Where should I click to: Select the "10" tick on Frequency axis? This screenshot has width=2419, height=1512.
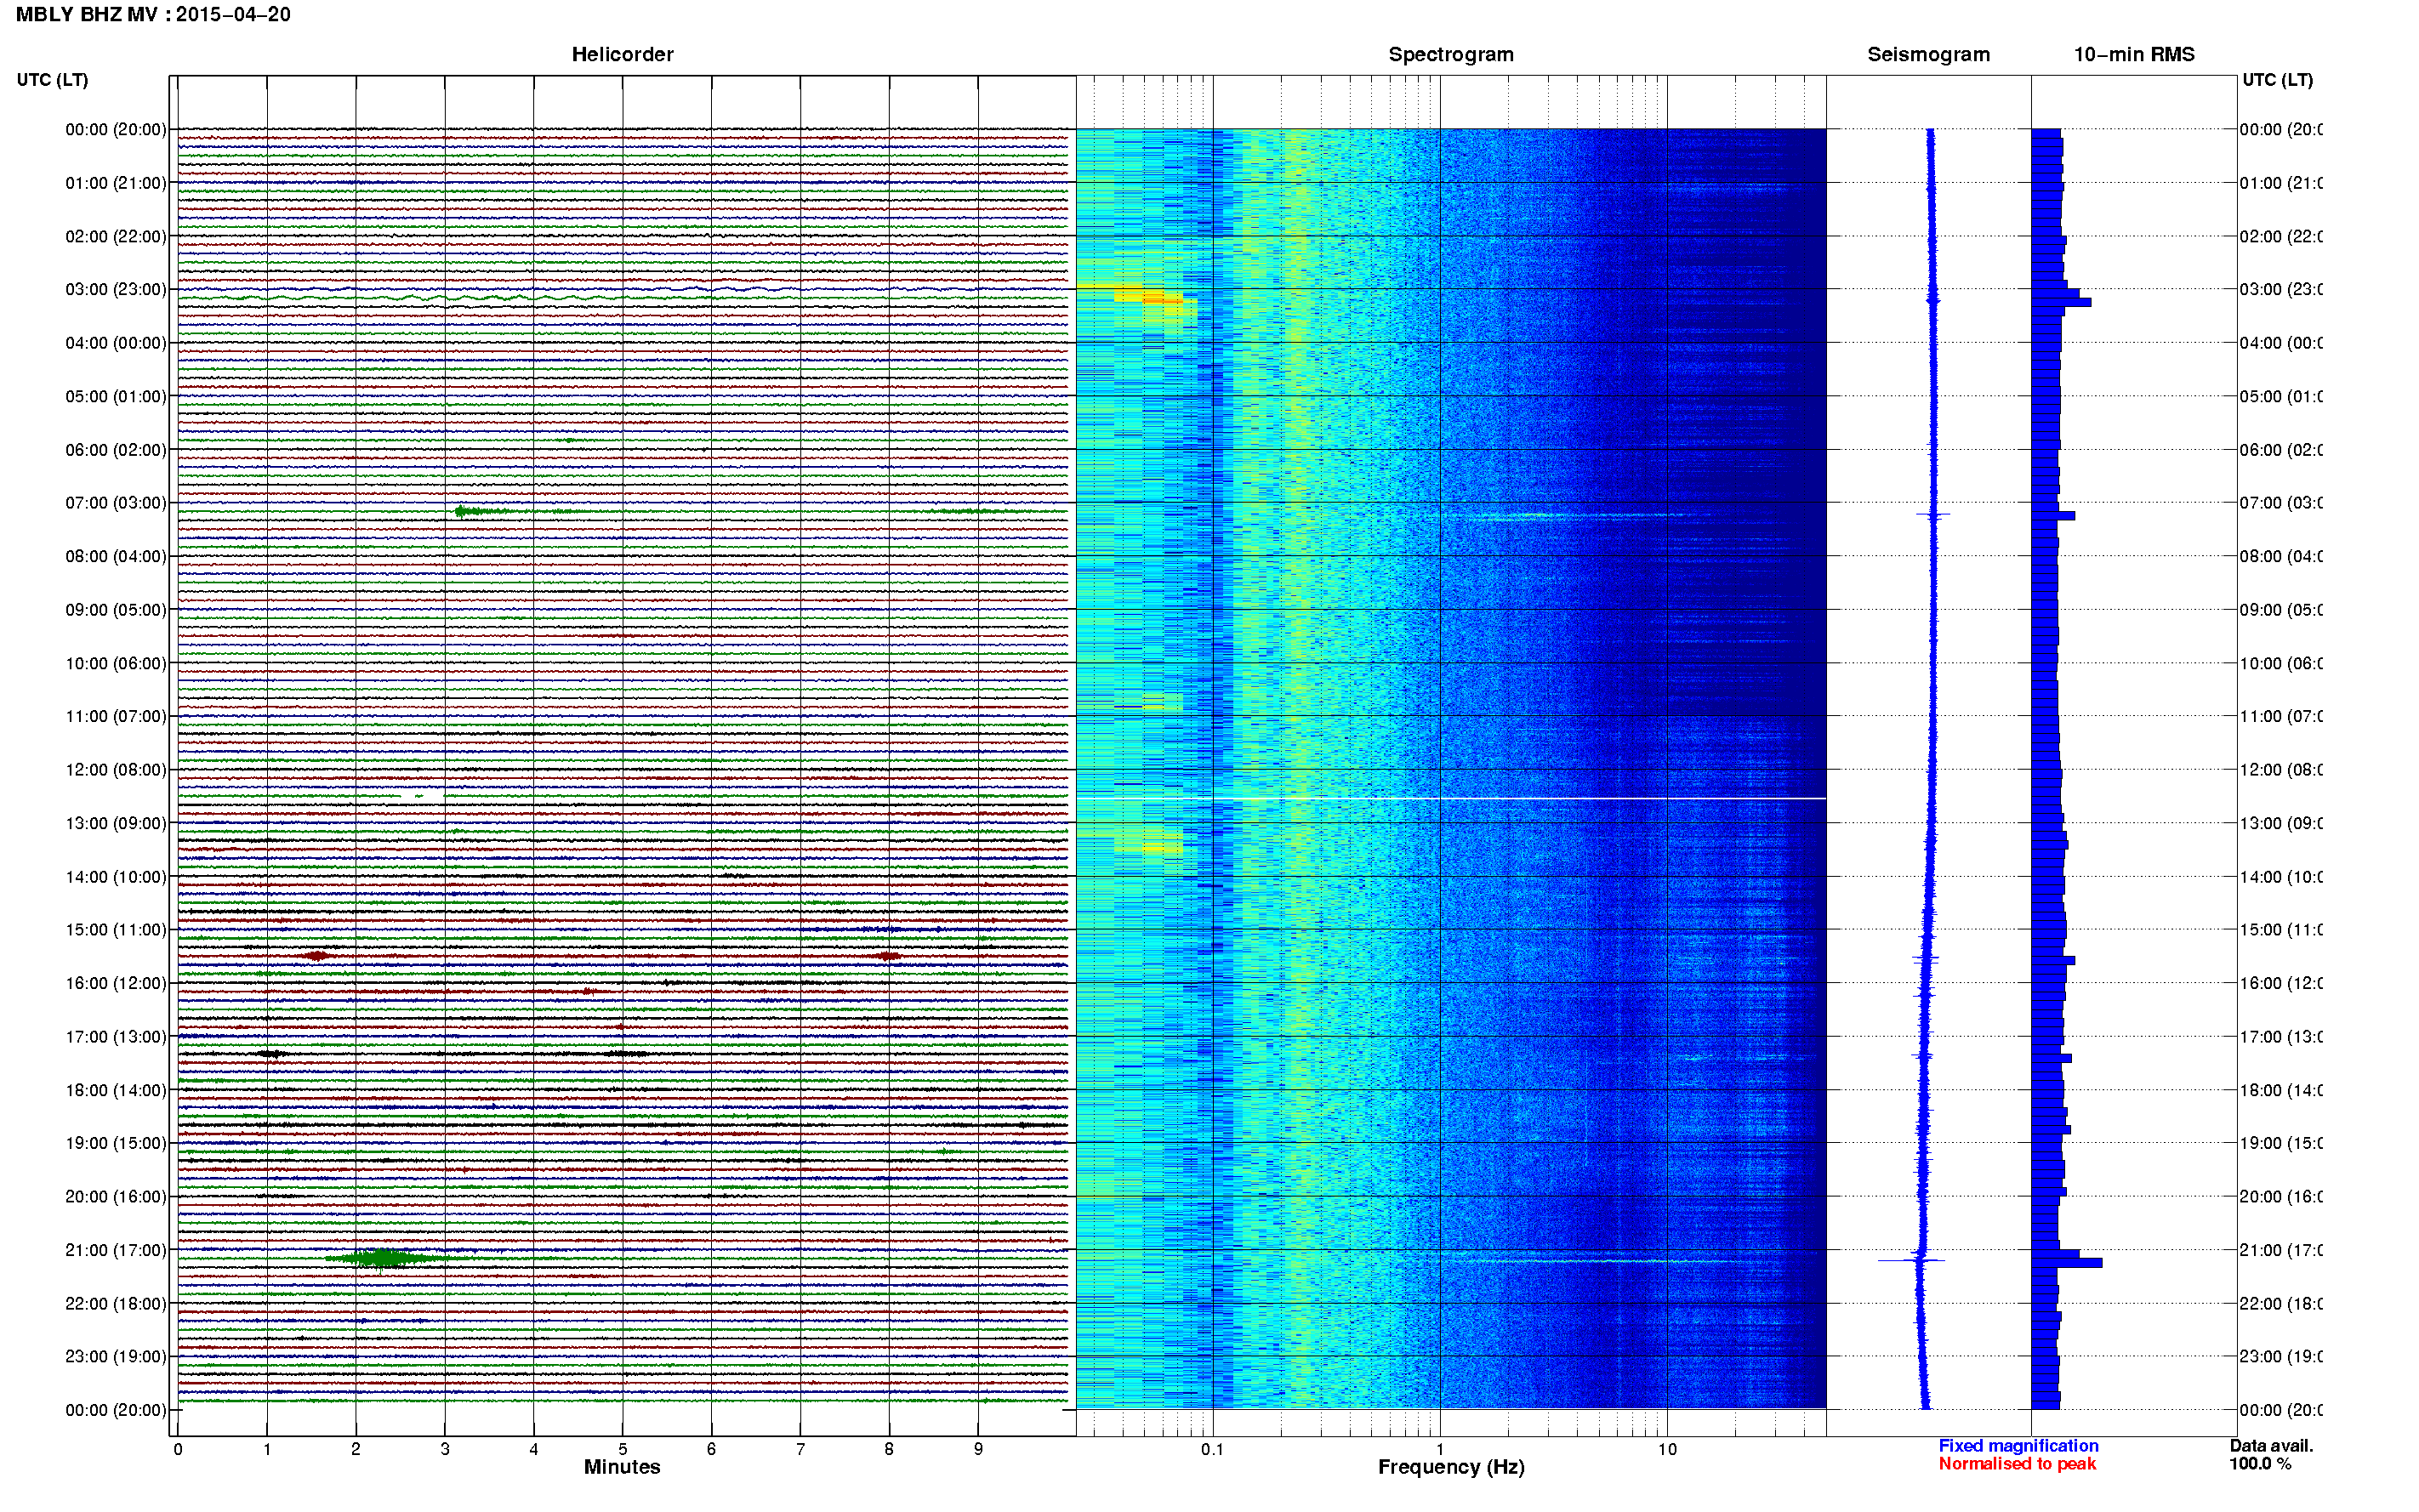click(1667, 1449)
